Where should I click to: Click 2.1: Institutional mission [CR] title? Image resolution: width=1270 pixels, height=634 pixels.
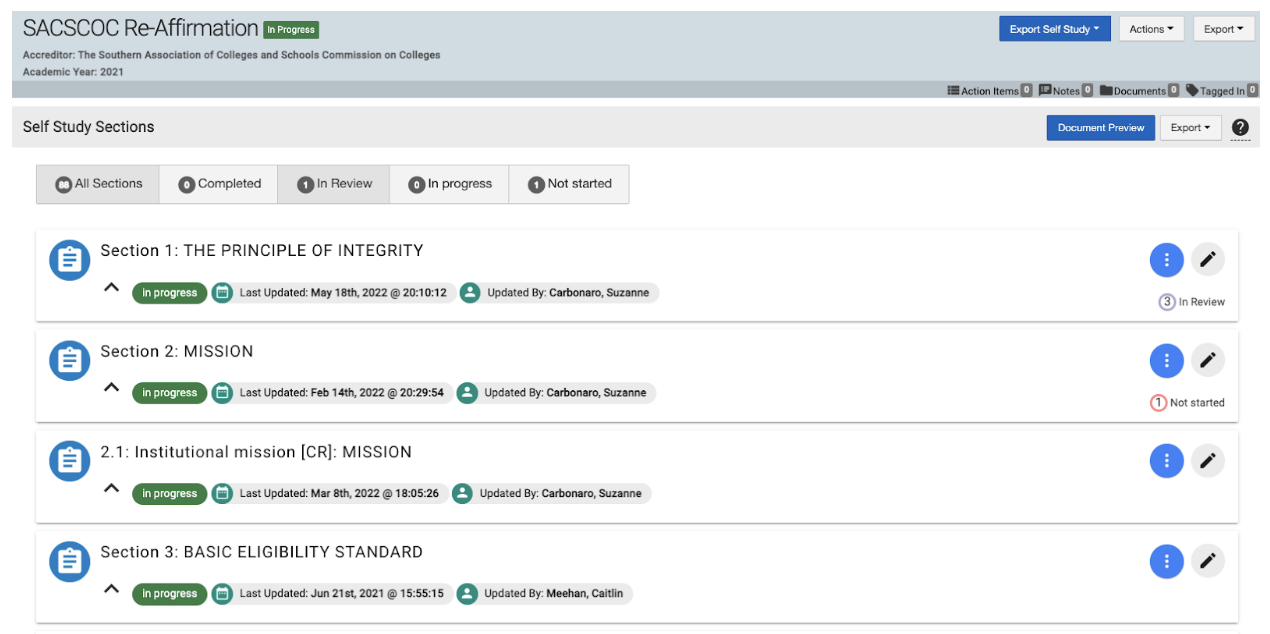(x=256, y=452)
